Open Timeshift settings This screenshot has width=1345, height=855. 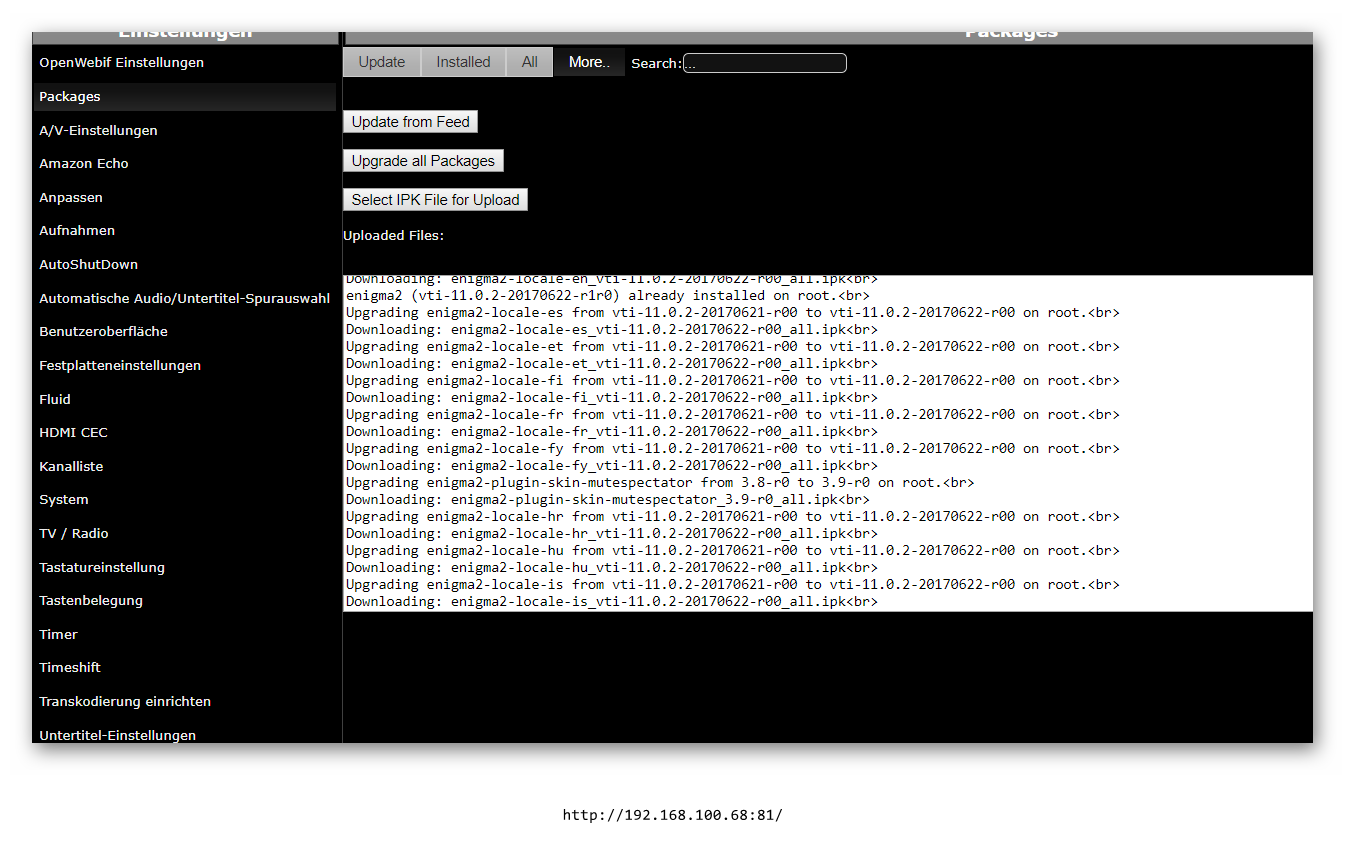69,667
